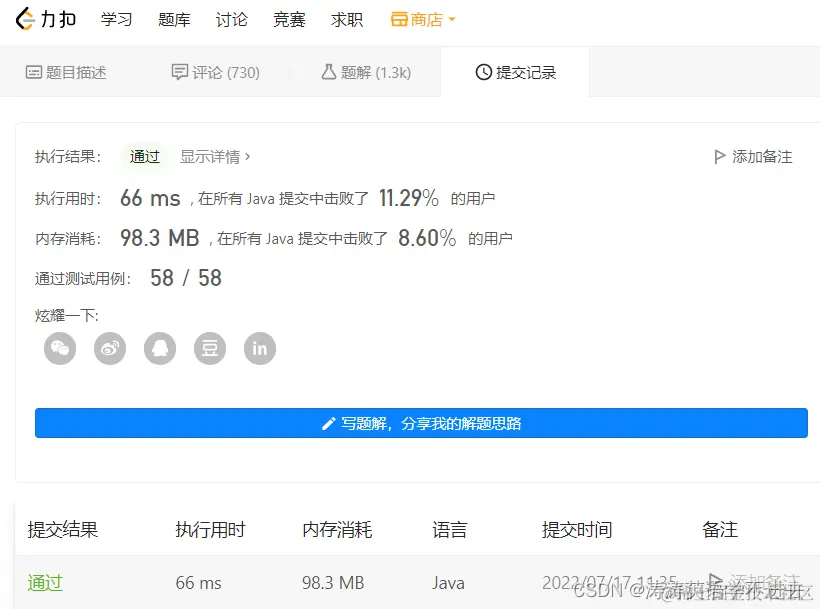The height and width of the screenshot is (609, 820).
Task: Open the 竞赛 menu item
Action: tap(289, 19)
